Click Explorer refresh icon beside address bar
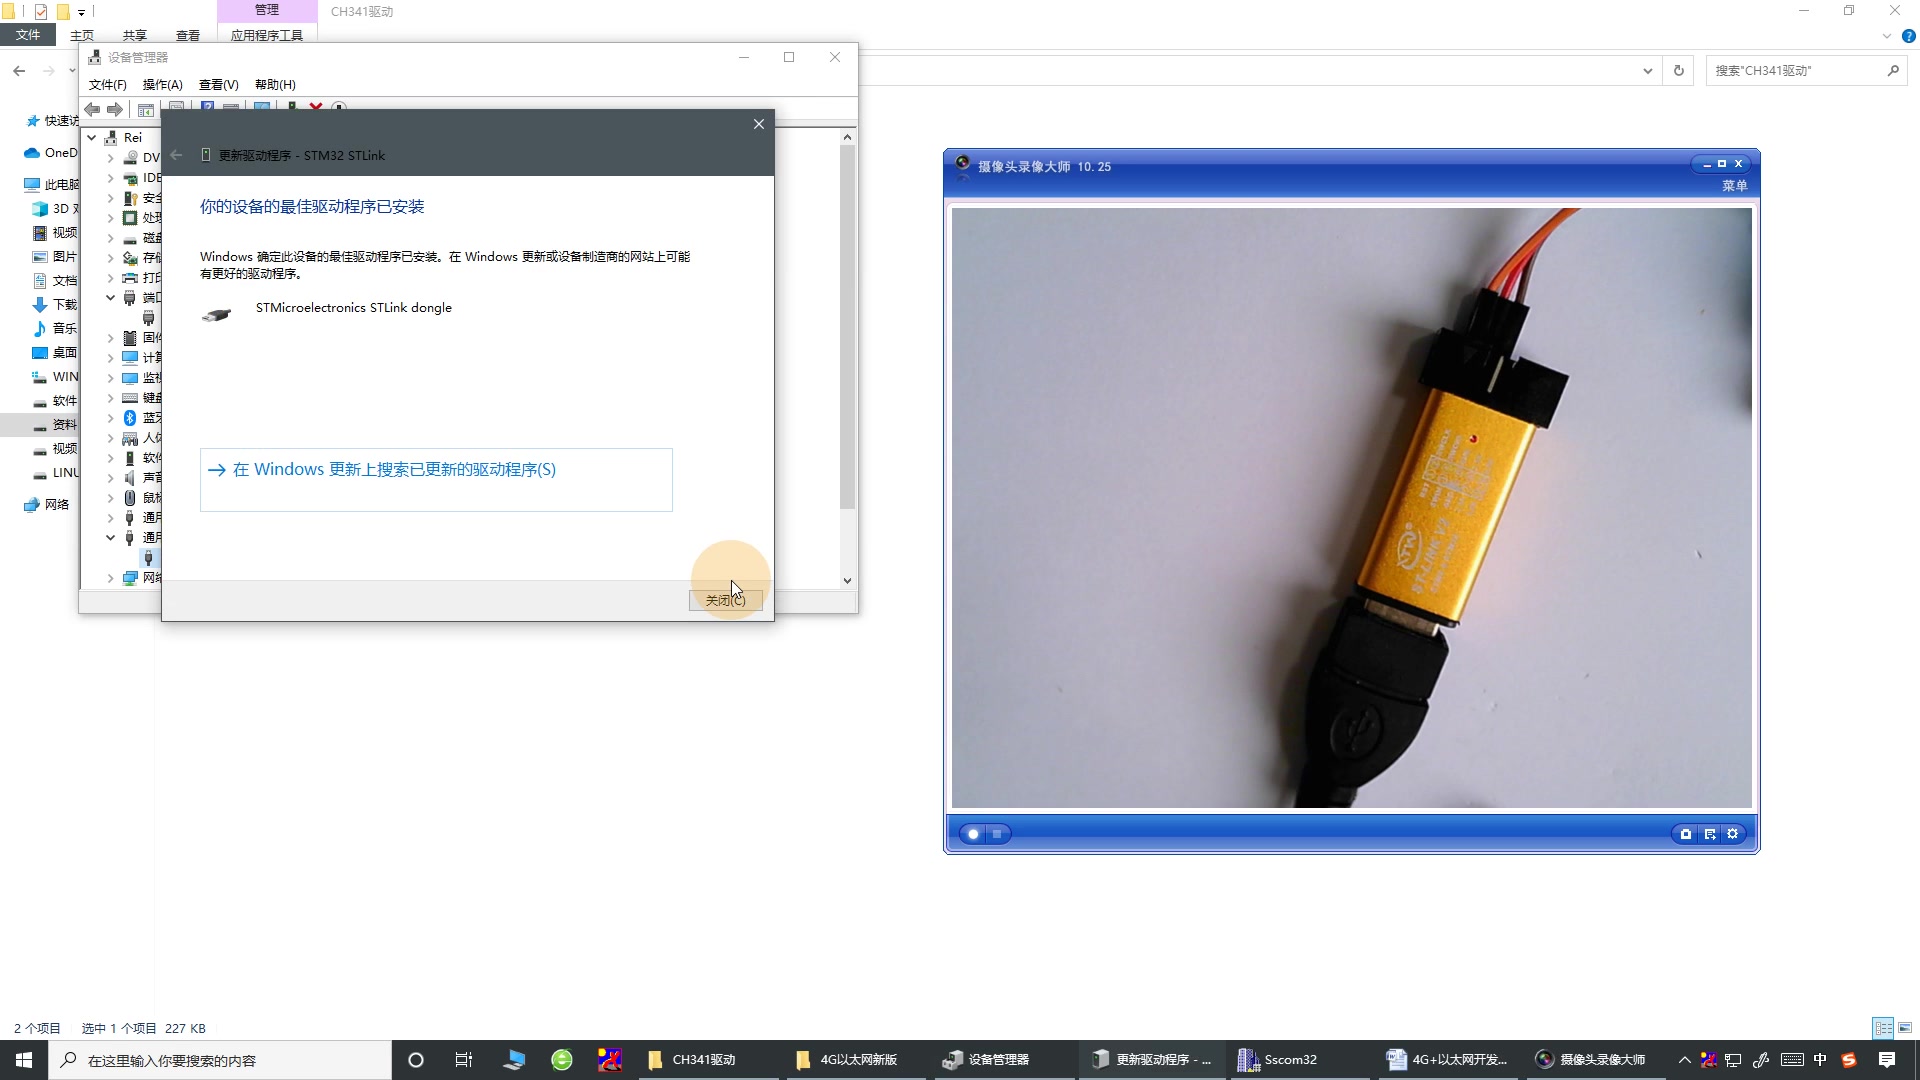This screenshot has height=1080, width=1920. [x=1679, y=71]
